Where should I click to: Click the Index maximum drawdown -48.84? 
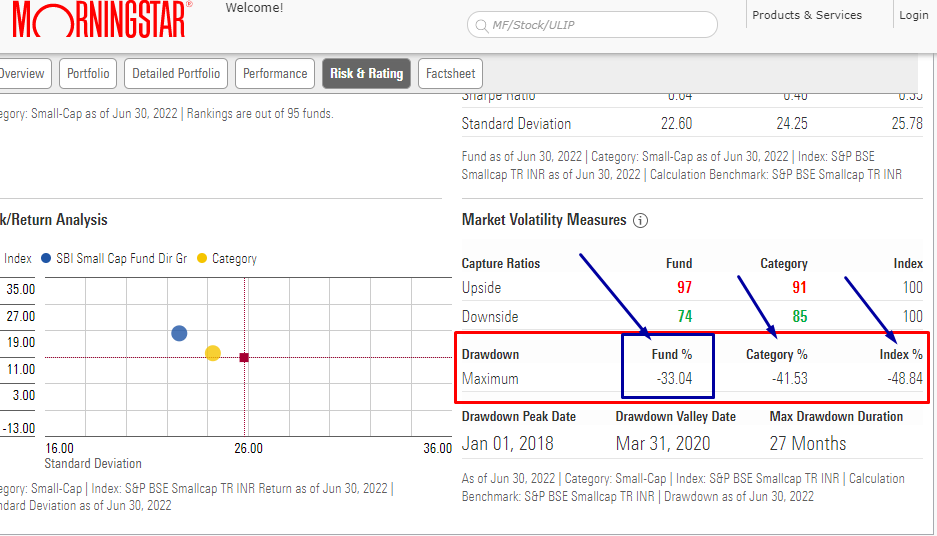click(x=905, y=379)
